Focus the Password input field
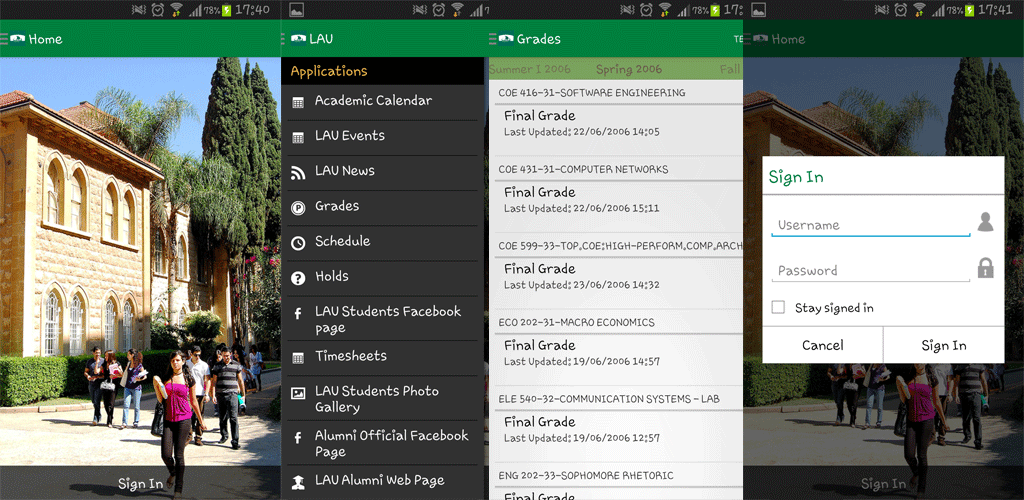This screenshot has width=1024, height=500. click(x=871, y=271)
